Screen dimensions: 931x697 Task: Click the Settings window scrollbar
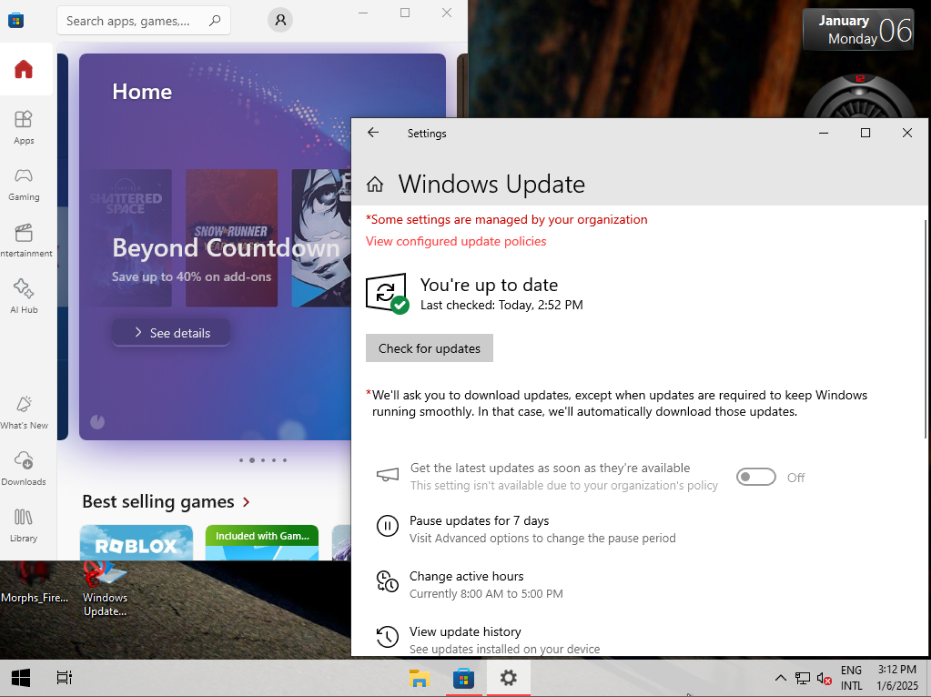[926, 330]
